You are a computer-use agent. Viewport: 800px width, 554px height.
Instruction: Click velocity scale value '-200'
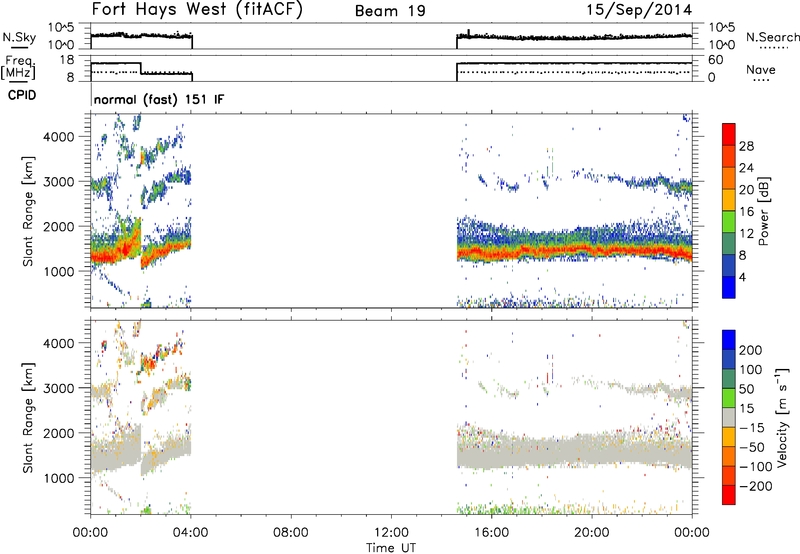(x=756, y=486)
